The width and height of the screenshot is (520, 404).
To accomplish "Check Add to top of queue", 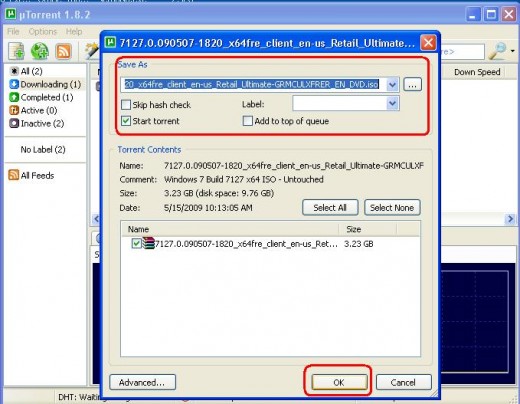I will (248, 121).
